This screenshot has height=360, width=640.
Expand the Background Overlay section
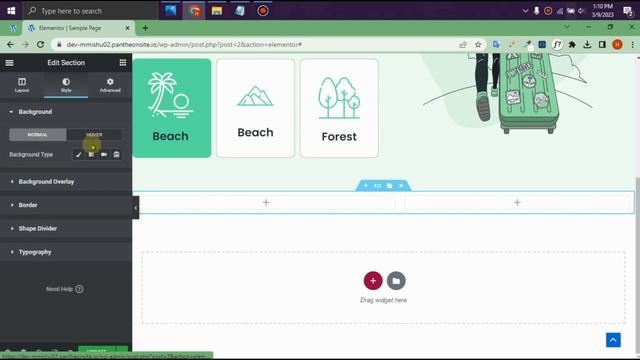(x=66, y=182)
